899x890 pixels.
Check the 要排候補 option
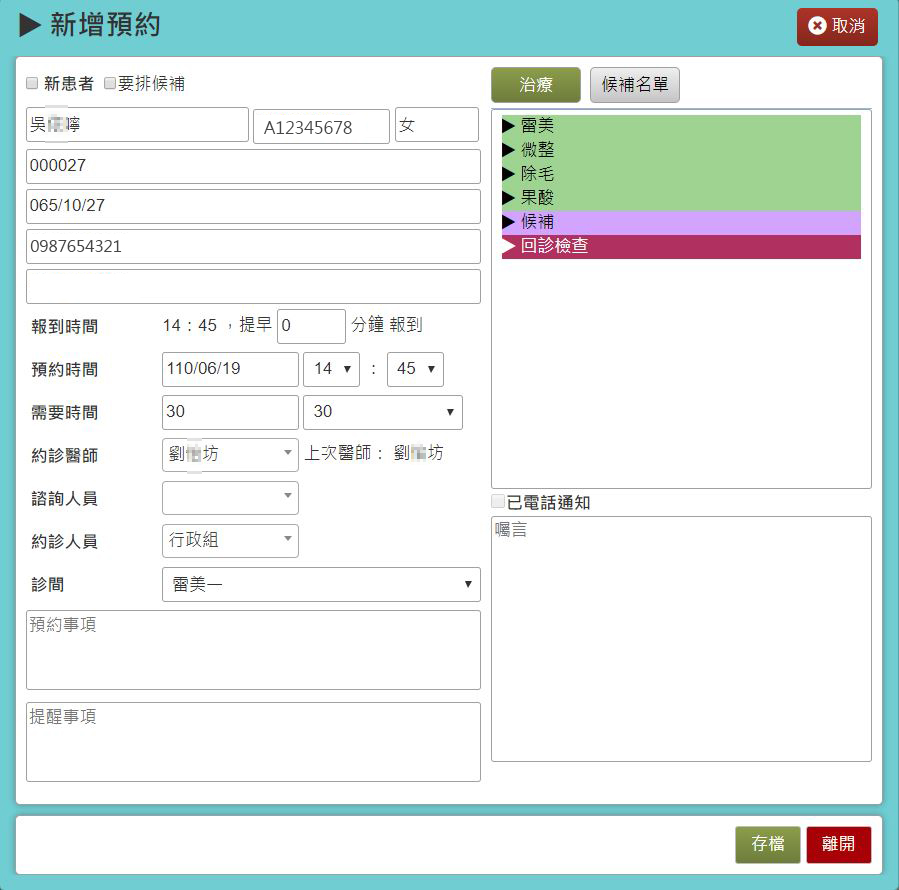(110, 84)
